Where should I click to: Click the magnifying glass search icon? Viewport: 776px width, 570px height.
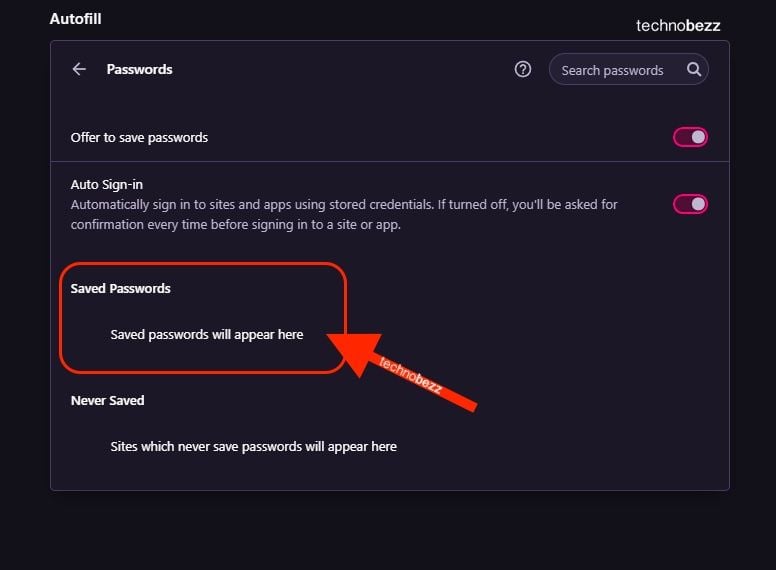pyautogui.click(x=694, y=69)
